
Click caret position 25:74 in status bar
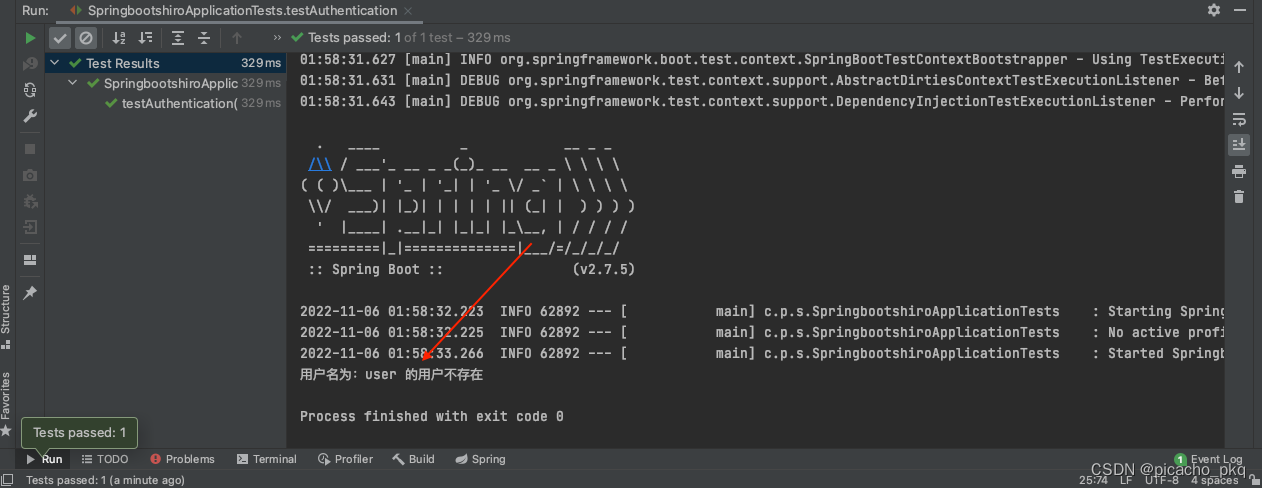[x=1093, y=480]
